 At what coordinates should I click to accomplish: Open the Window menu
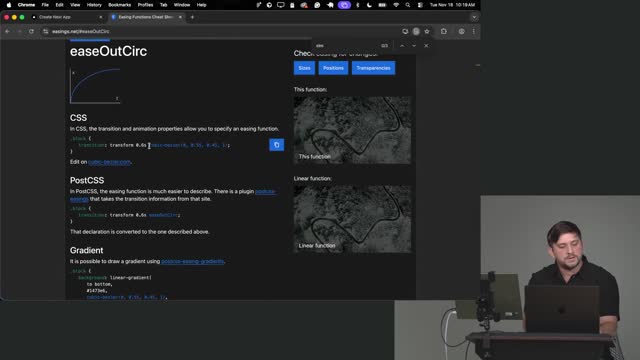[182, 5]
